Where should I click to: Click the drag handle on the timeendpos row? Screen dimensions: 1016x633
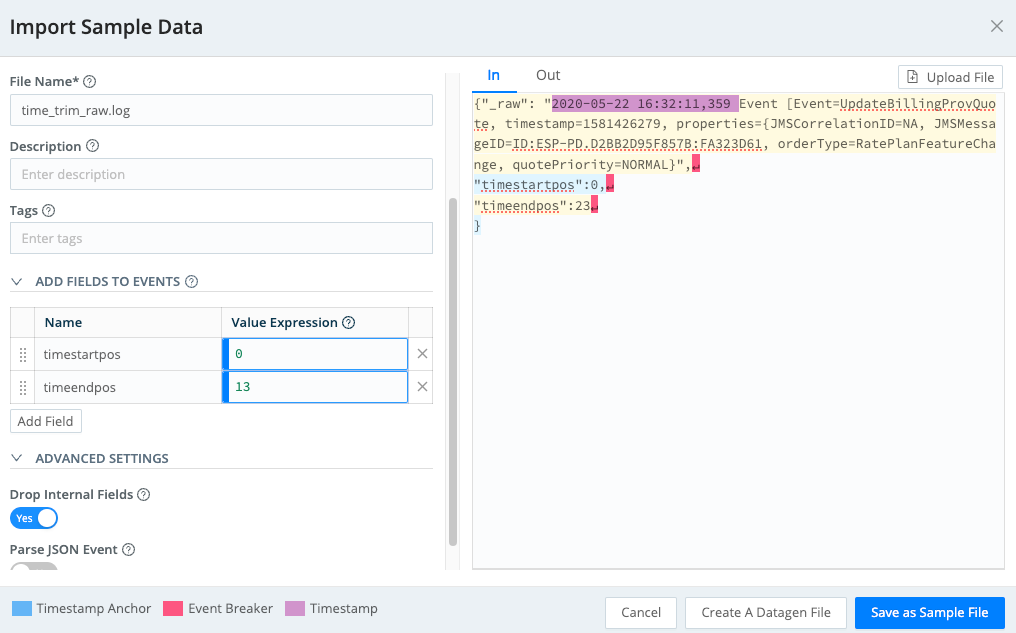pos(22,387)
